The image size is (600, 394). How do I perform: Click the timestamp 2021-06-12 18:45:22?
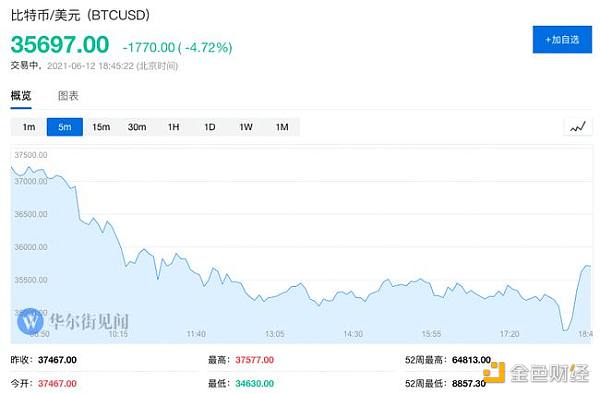[x=90, y=66]
